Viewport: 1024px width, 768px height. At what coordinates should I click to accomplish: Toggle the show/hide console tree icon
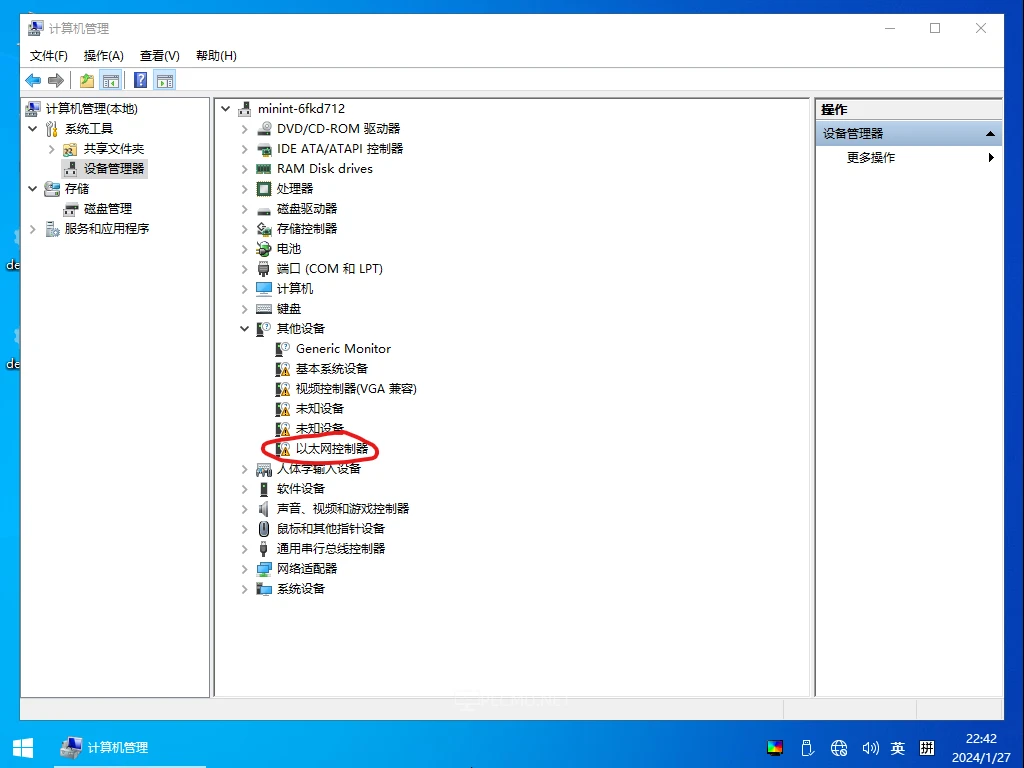click(111, 80)
